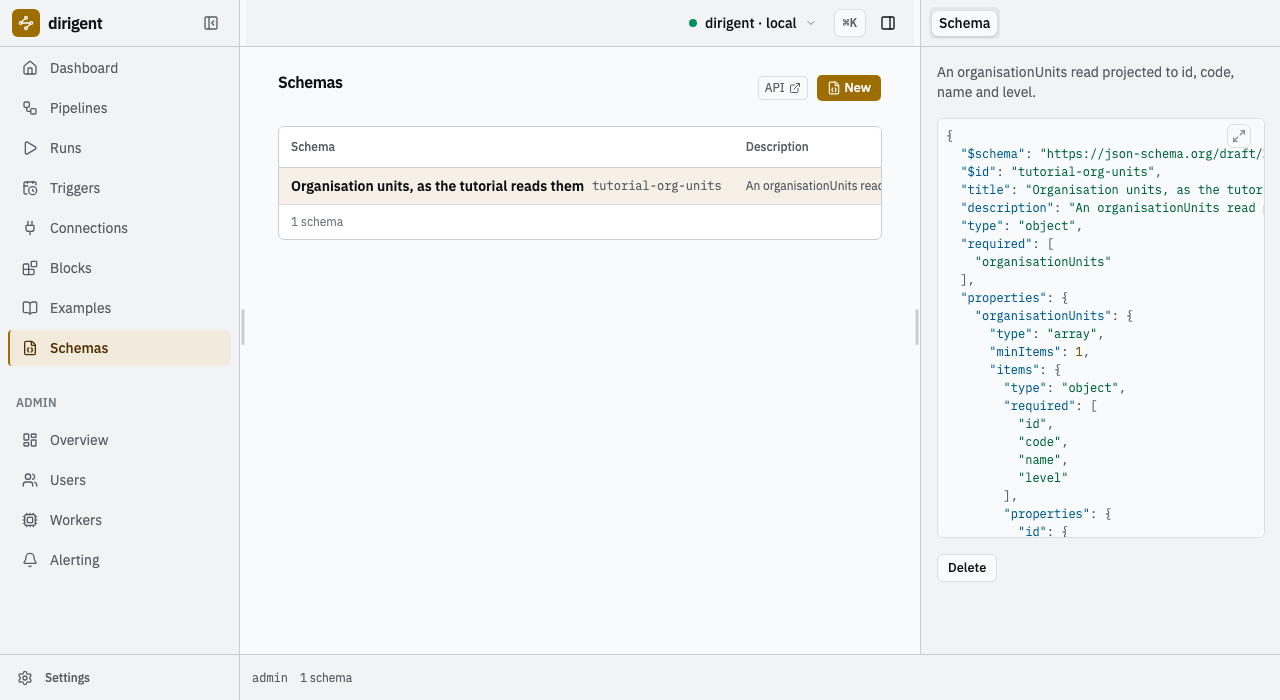The height and width of the screenshot is (700, 1280).
Task: Click the schema description paragraph in panel
Action: coord(1085,82)
